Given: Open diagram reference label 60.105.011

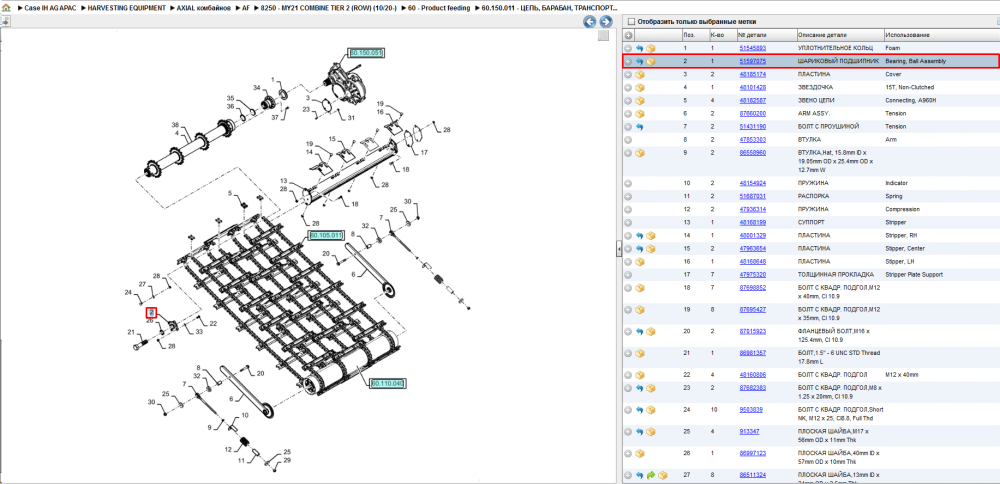Looking at the screenshot, I should tap(327, 235).
